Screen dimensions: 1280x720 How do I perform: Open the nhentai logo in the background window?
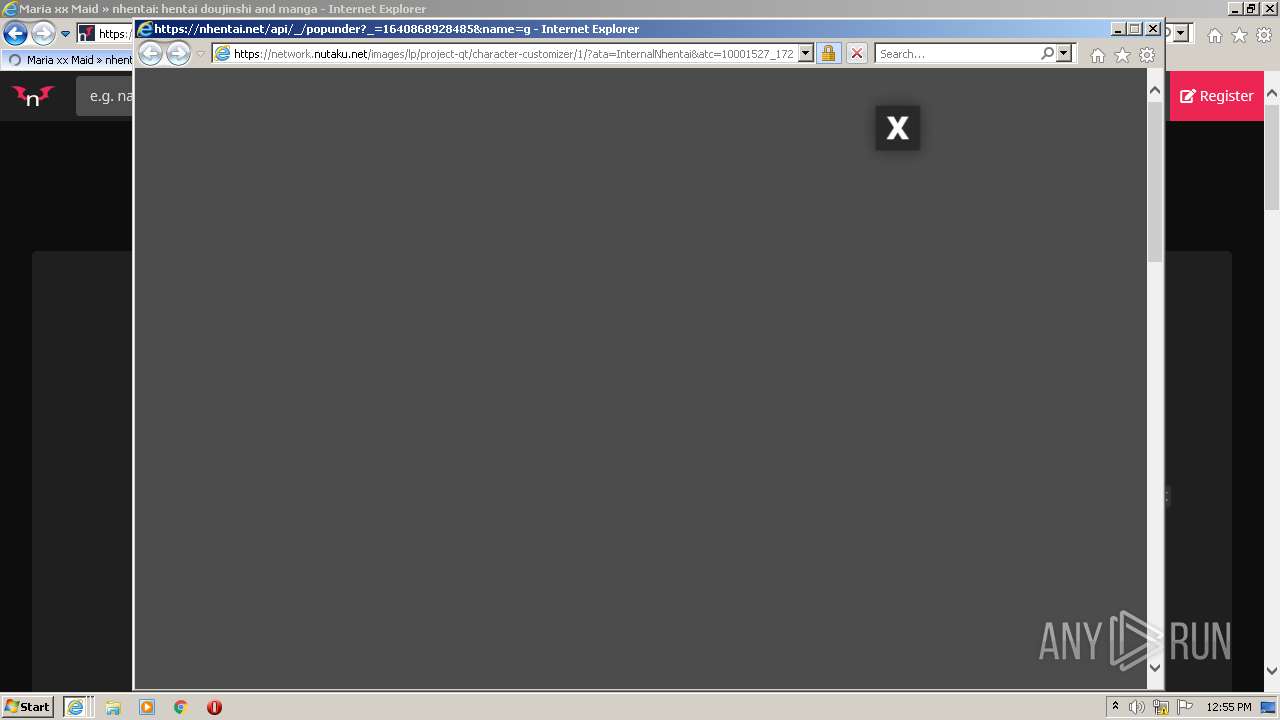(x=33, y=96)
